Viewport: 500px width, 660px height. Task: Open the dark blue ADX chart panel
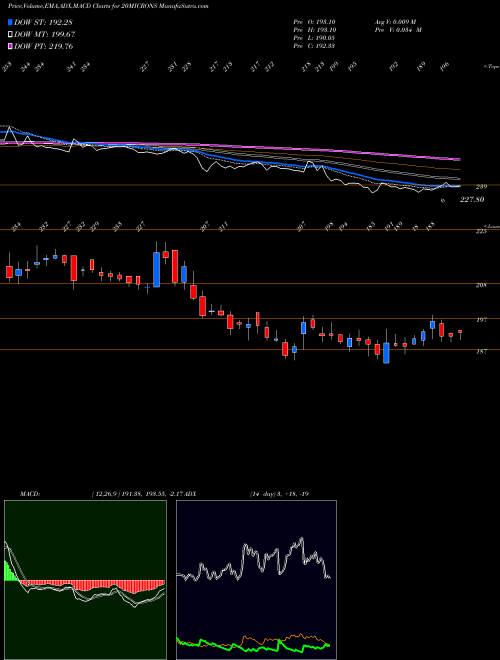coord(256,580)
